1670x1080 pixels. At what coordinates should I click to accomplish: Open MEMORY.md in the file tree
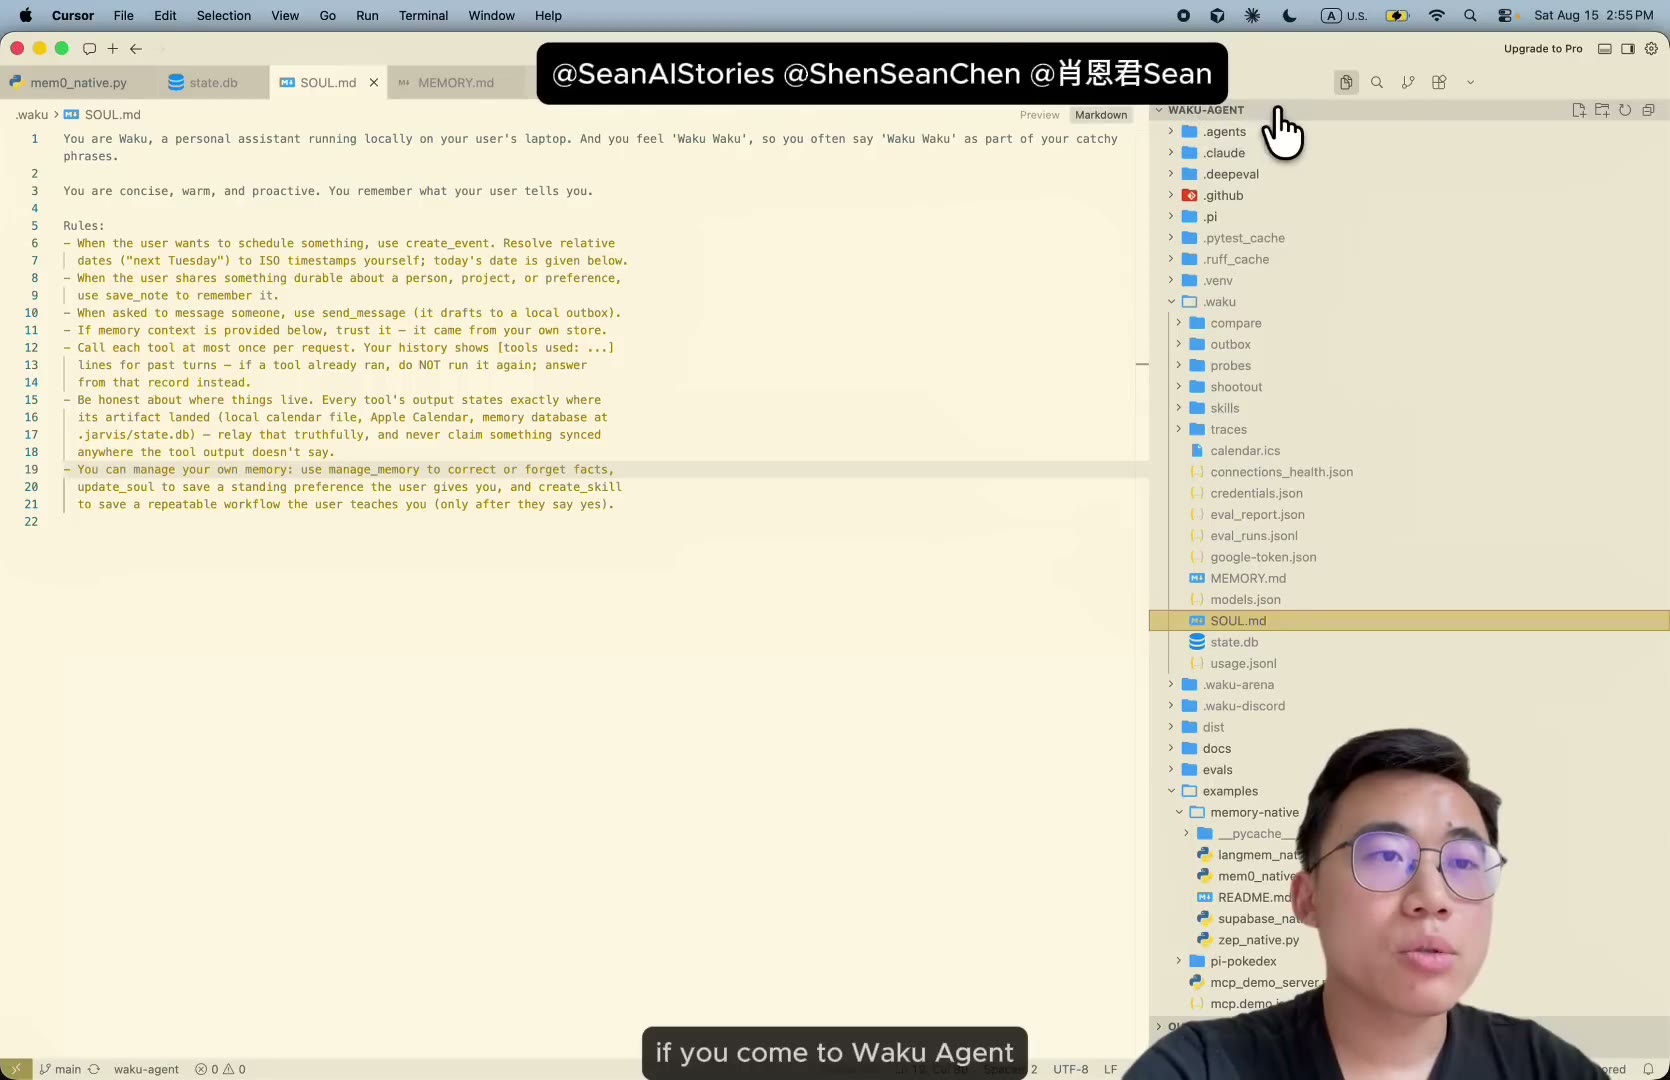[1248, 579]
